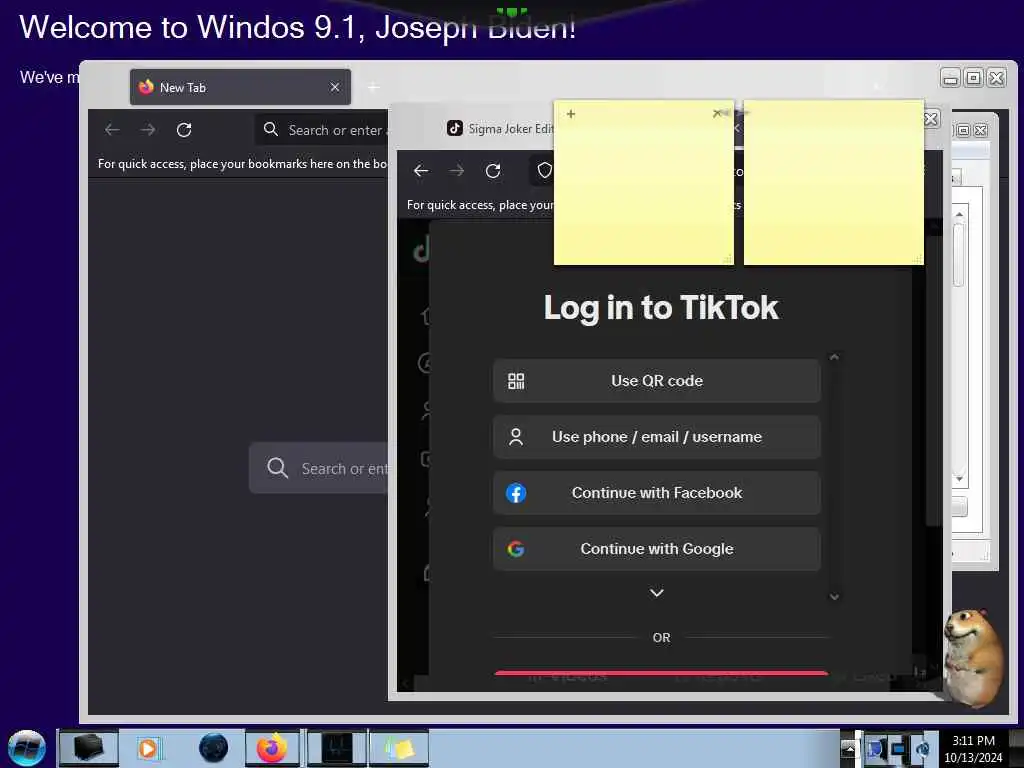Maximize the back Firefox window
The image size is (1024, 768).
pos(973,78)
